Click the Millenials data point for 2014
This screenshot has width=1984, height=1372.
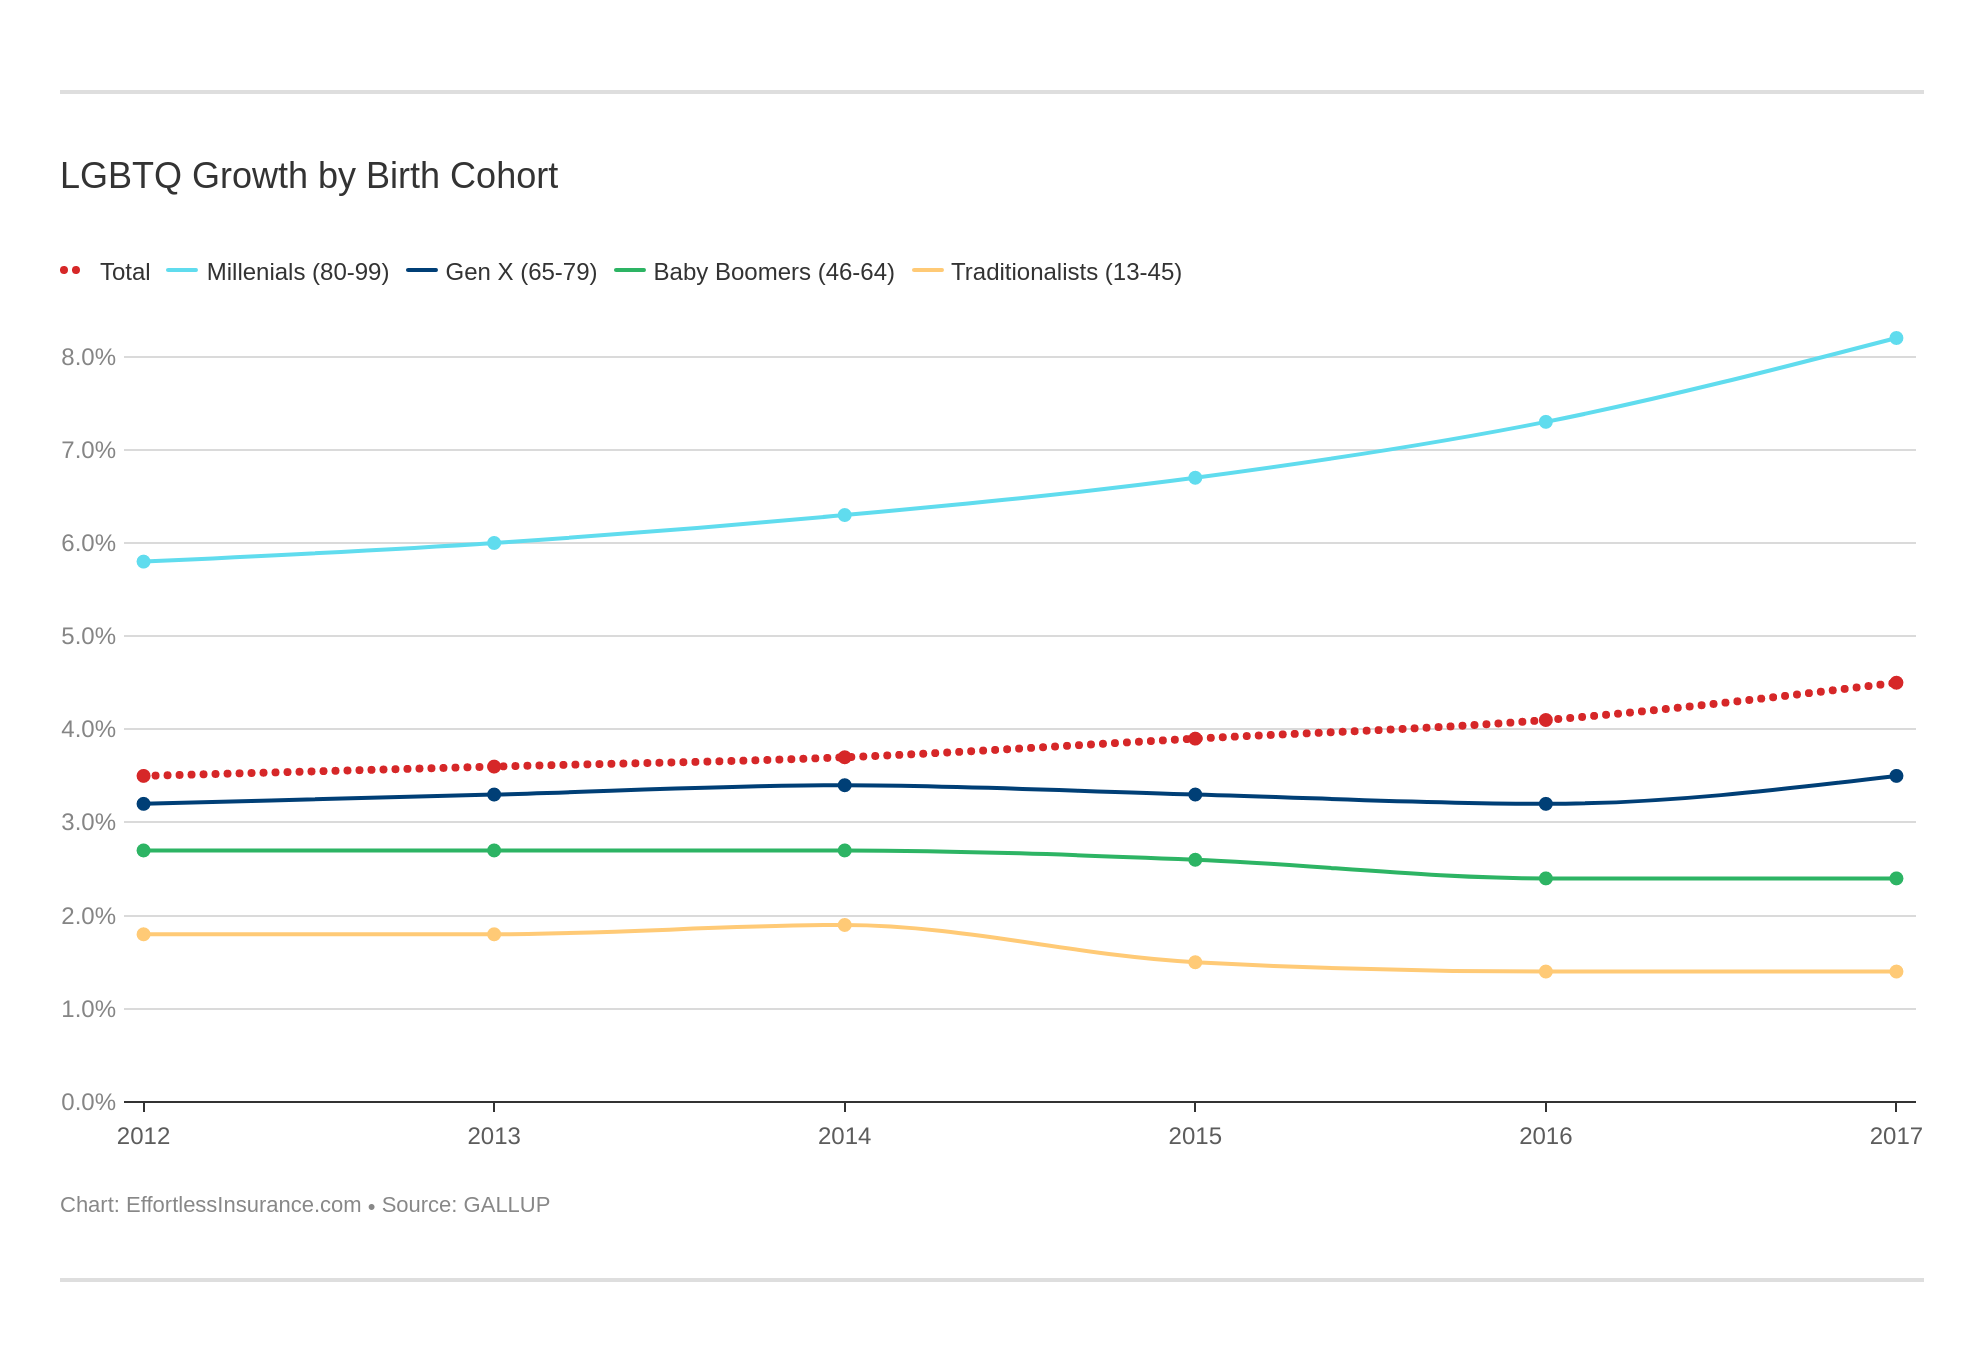click(x=845, y=515)
